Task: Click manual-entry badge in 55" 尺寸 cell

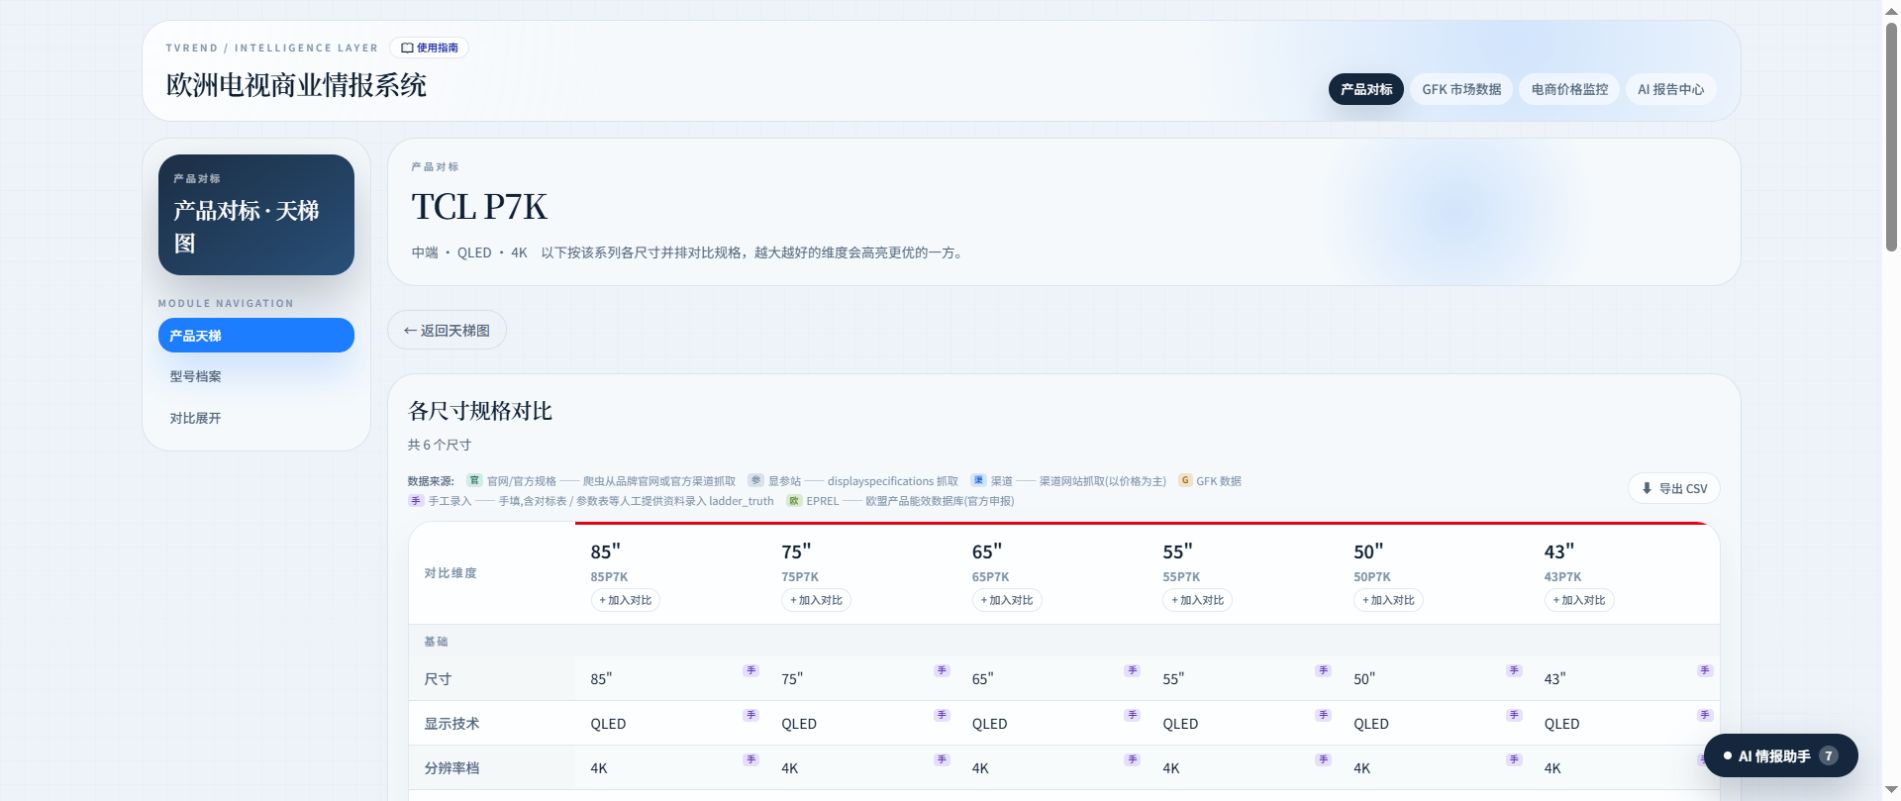Action: coord(1323,670)
